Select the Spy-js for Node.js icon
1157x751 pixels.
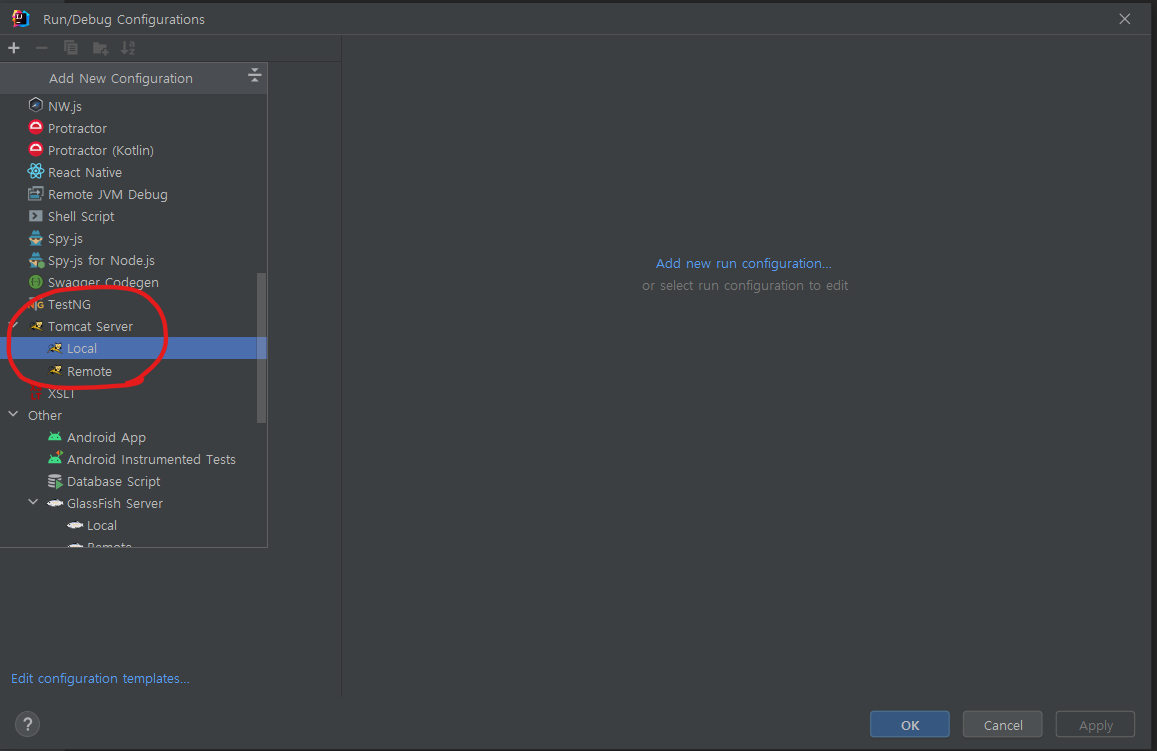(36, 260)
